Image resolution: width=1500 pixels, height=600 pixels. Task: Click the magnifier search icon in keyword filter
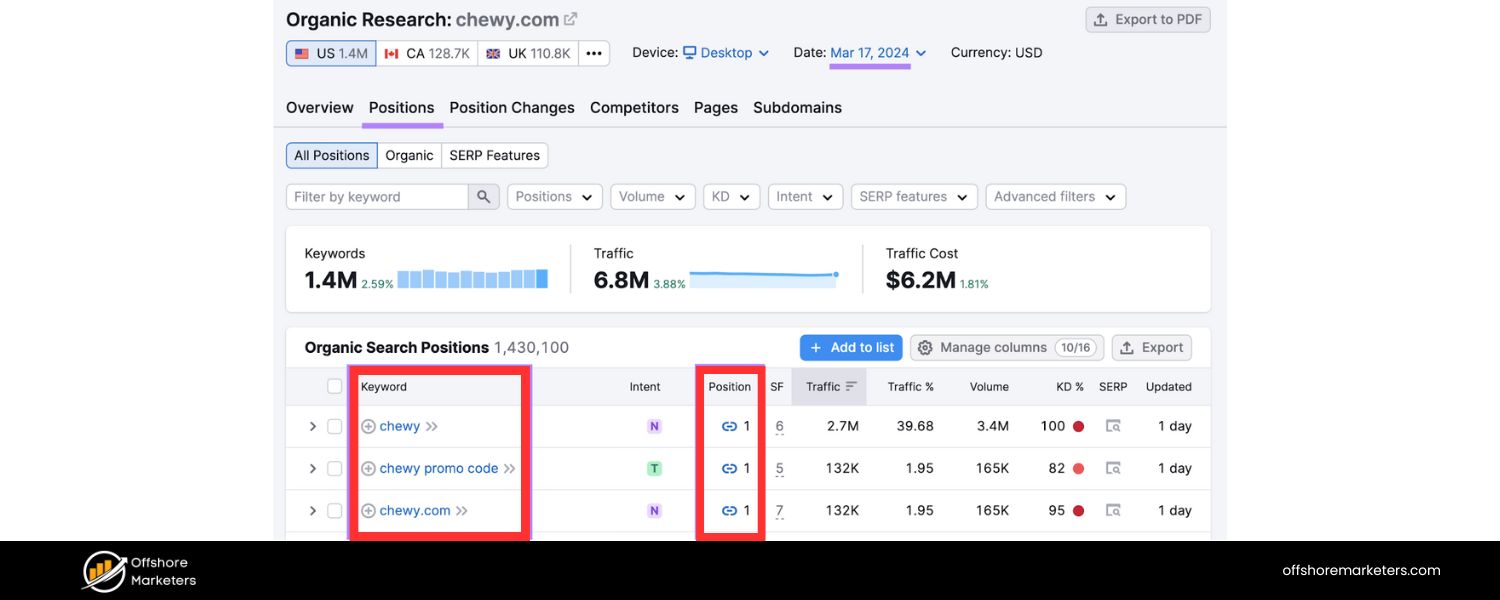coord(483,197)
